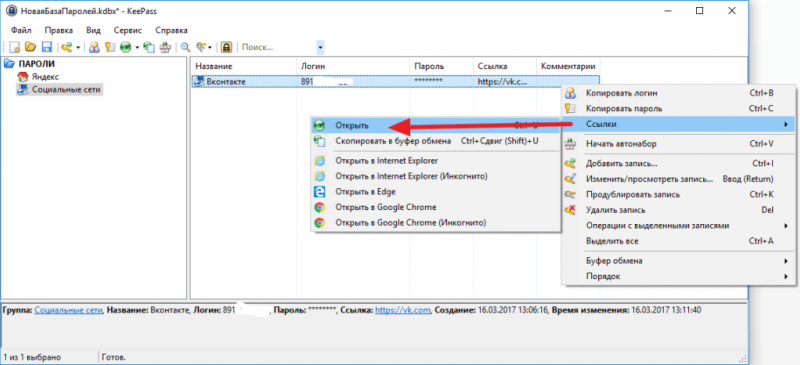Click the Copy password toolbar icon

(110, 47)
